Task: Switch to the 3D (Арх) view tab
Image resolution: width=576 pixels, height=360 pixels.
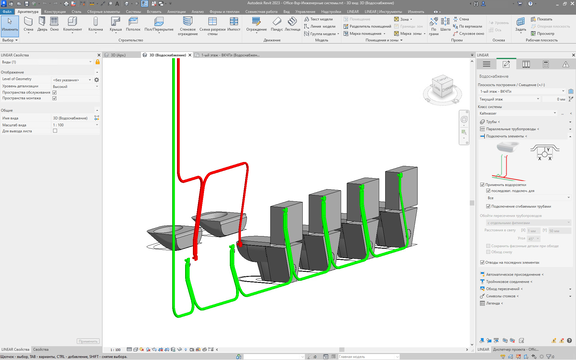Action: (118, 55)
